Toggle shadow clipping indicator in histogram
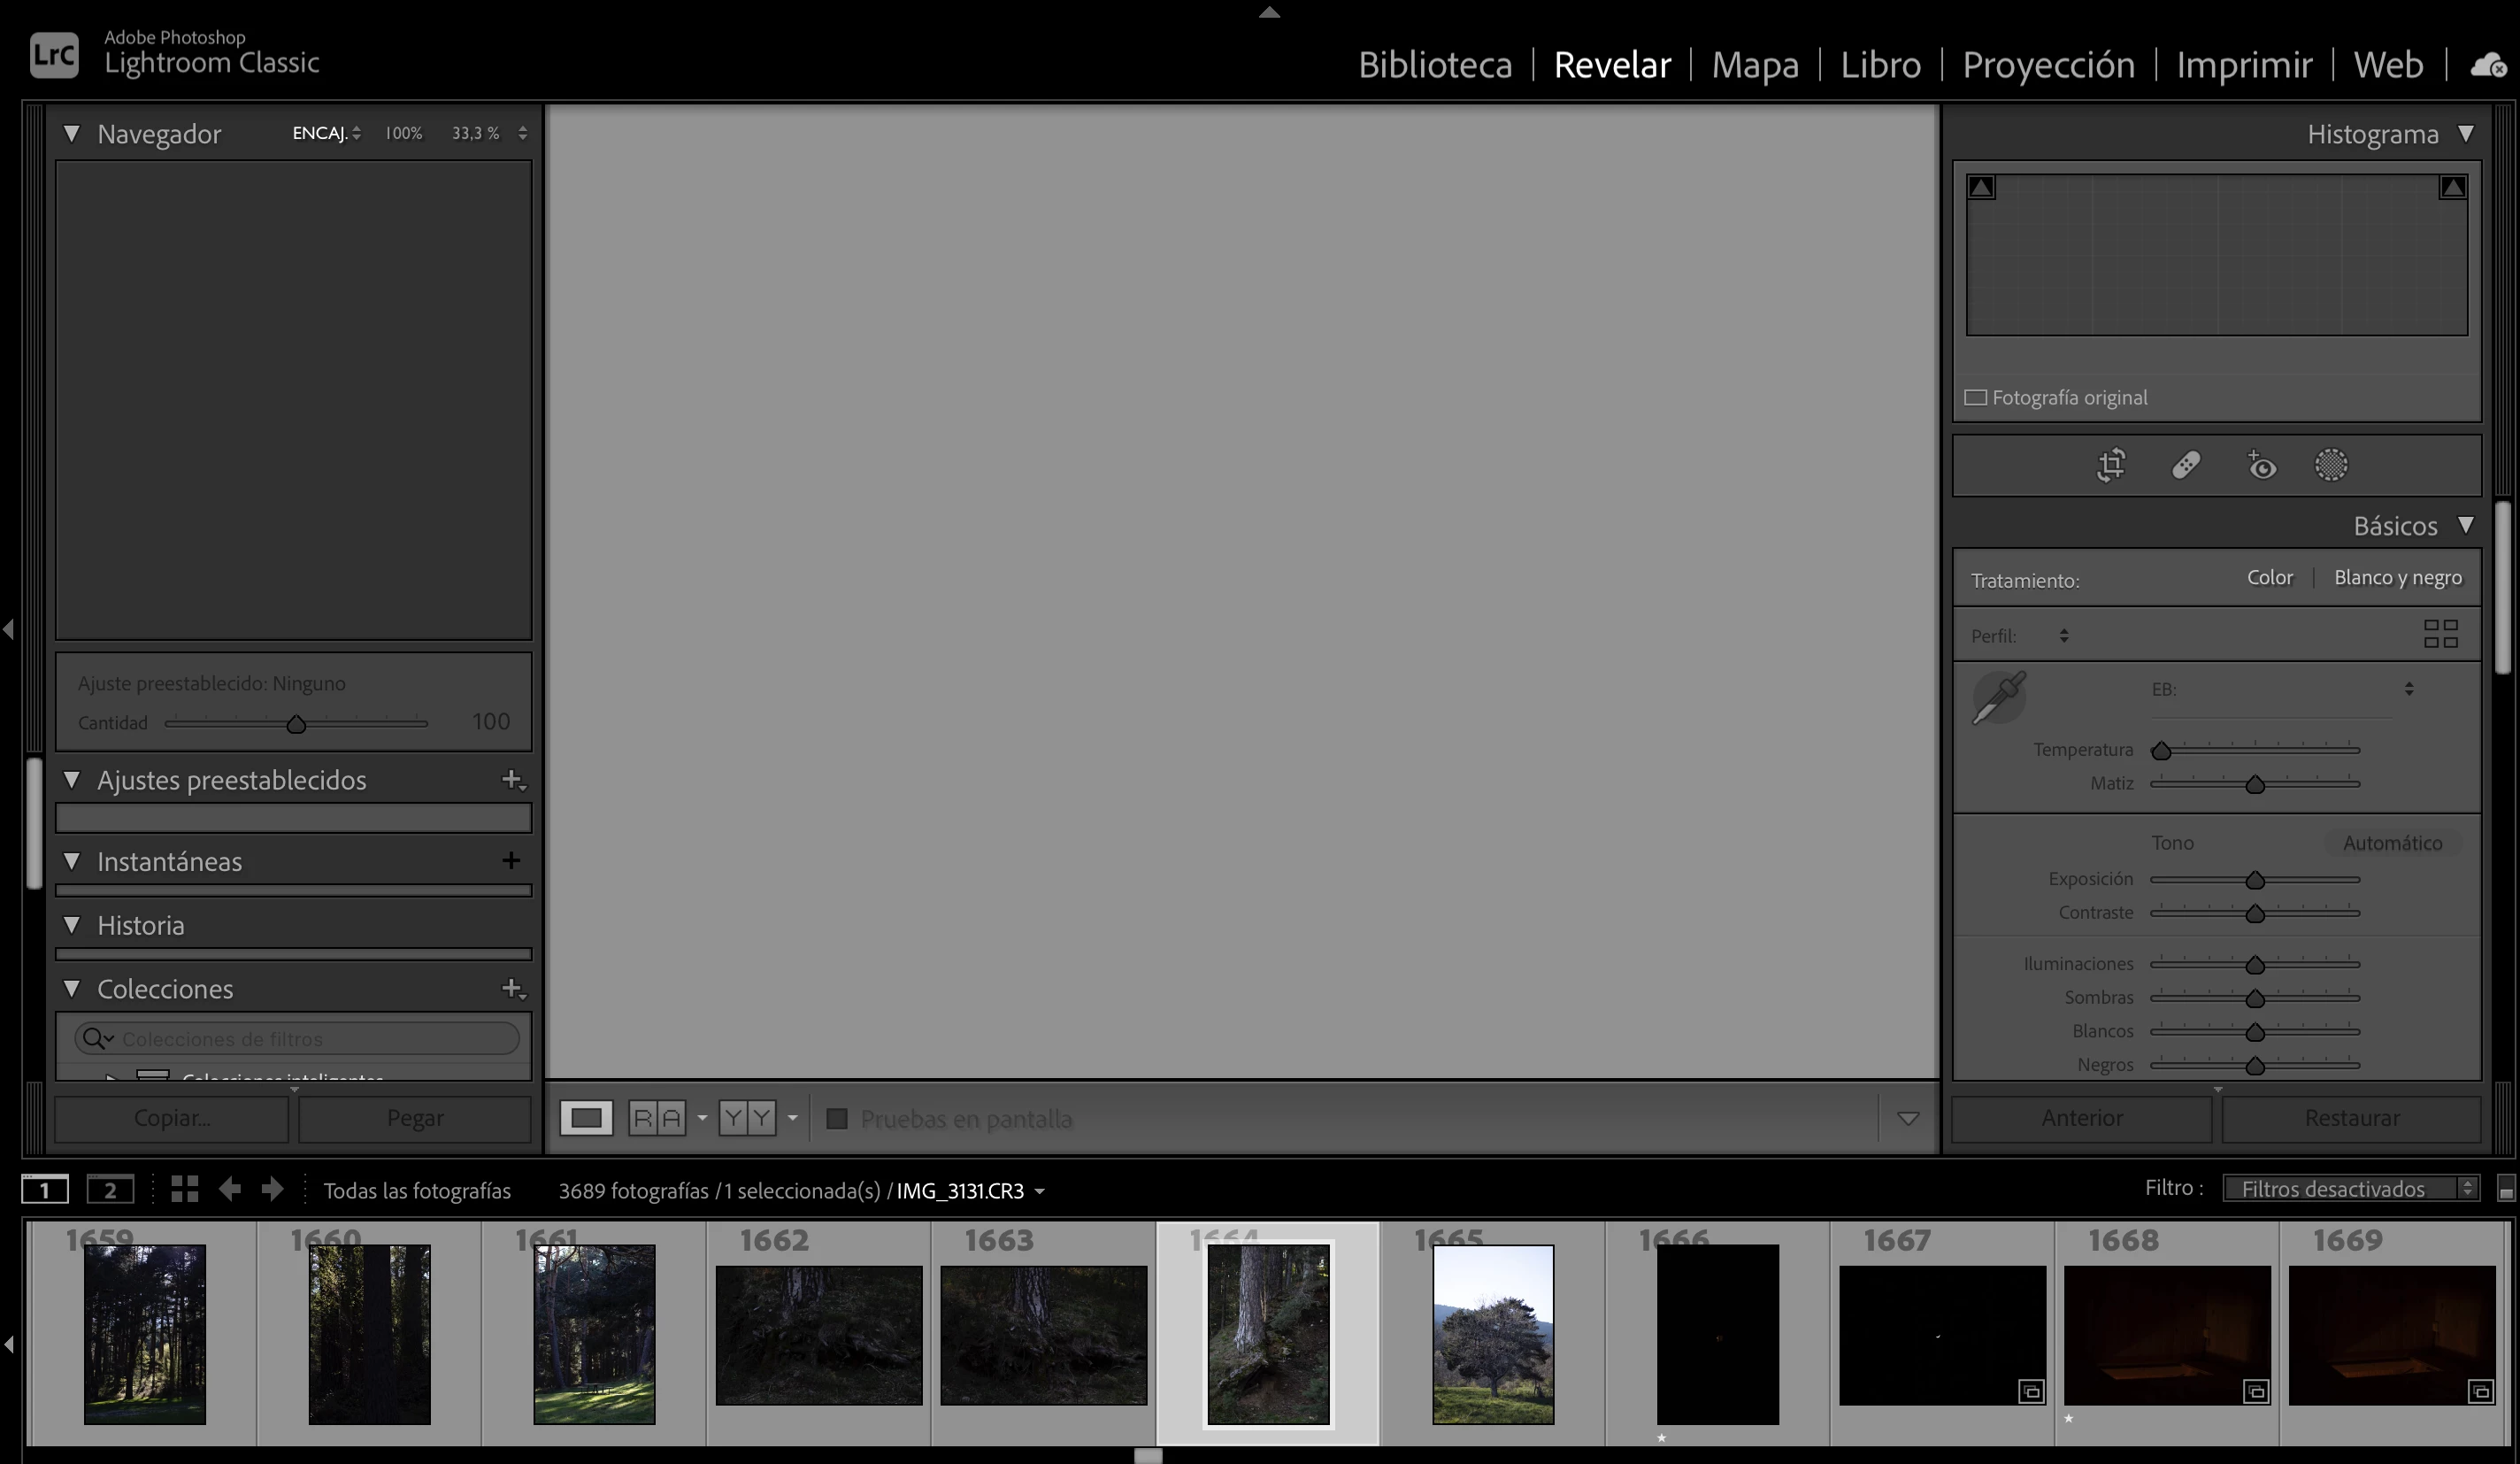Image resolution: width=2520 pixels, height=1464 pixels. coord(1981,188)
